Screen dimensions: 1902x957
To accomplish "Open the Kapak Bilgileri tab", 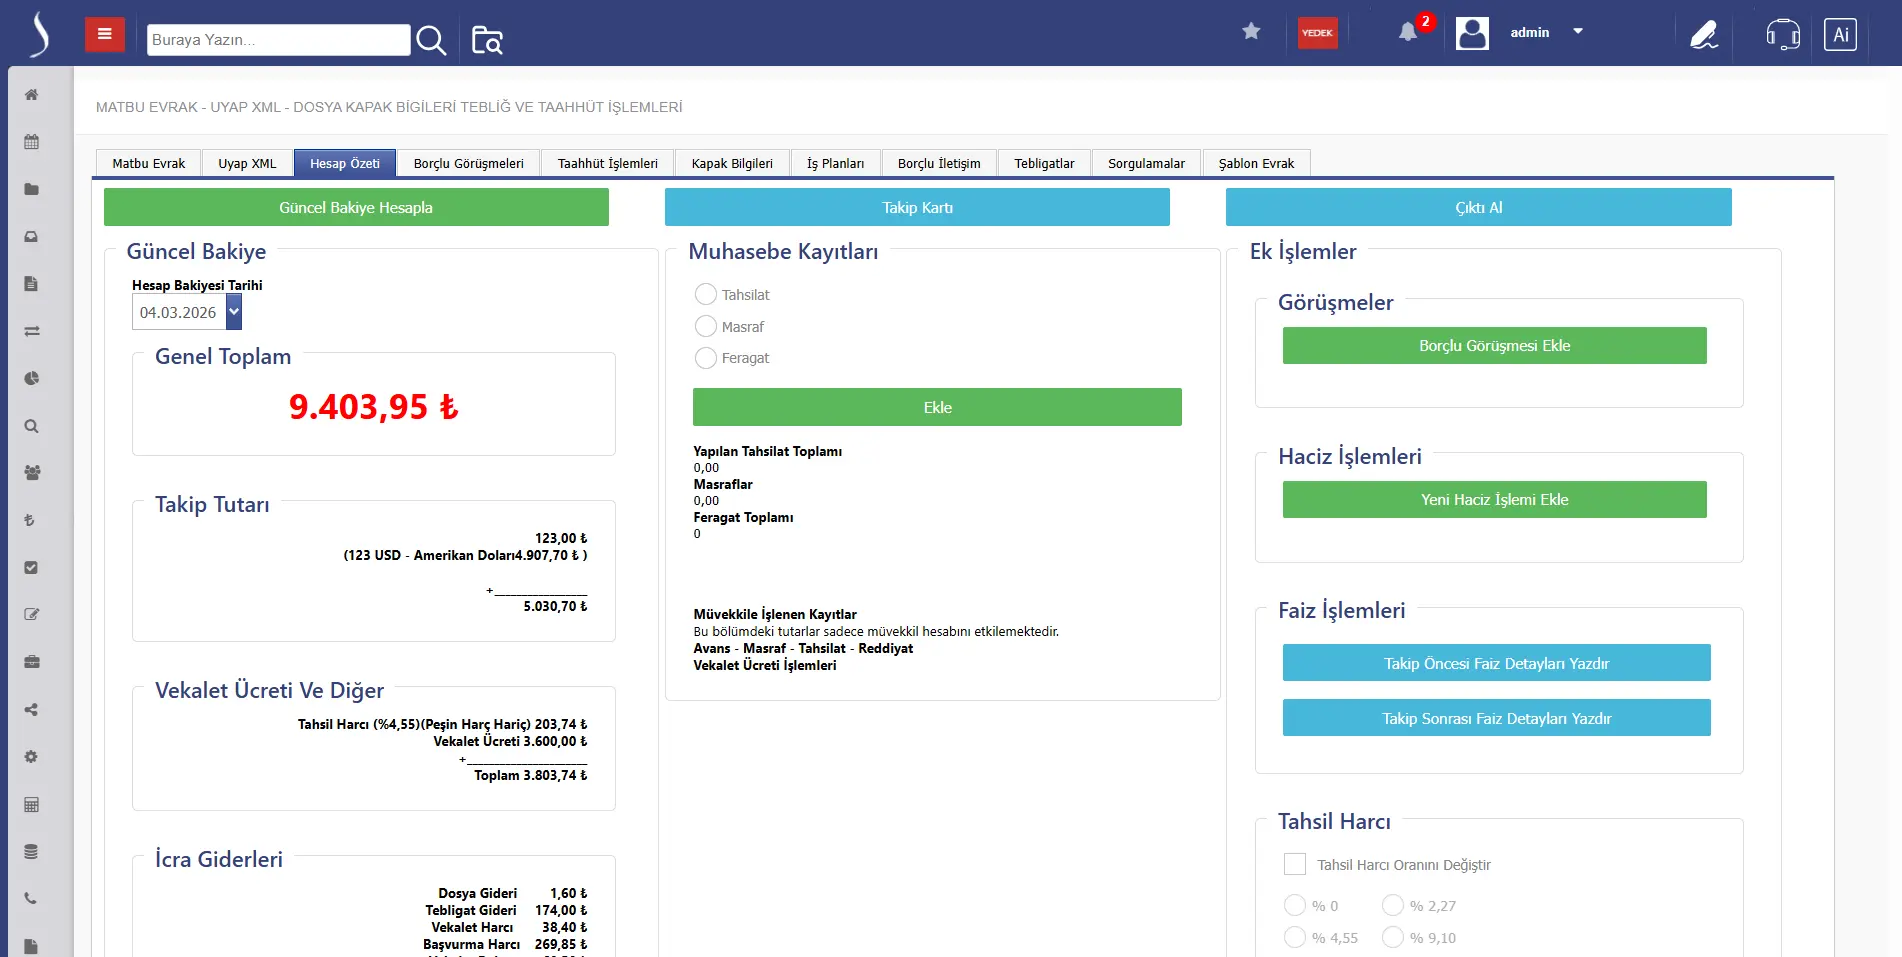I will coord(732,164).
